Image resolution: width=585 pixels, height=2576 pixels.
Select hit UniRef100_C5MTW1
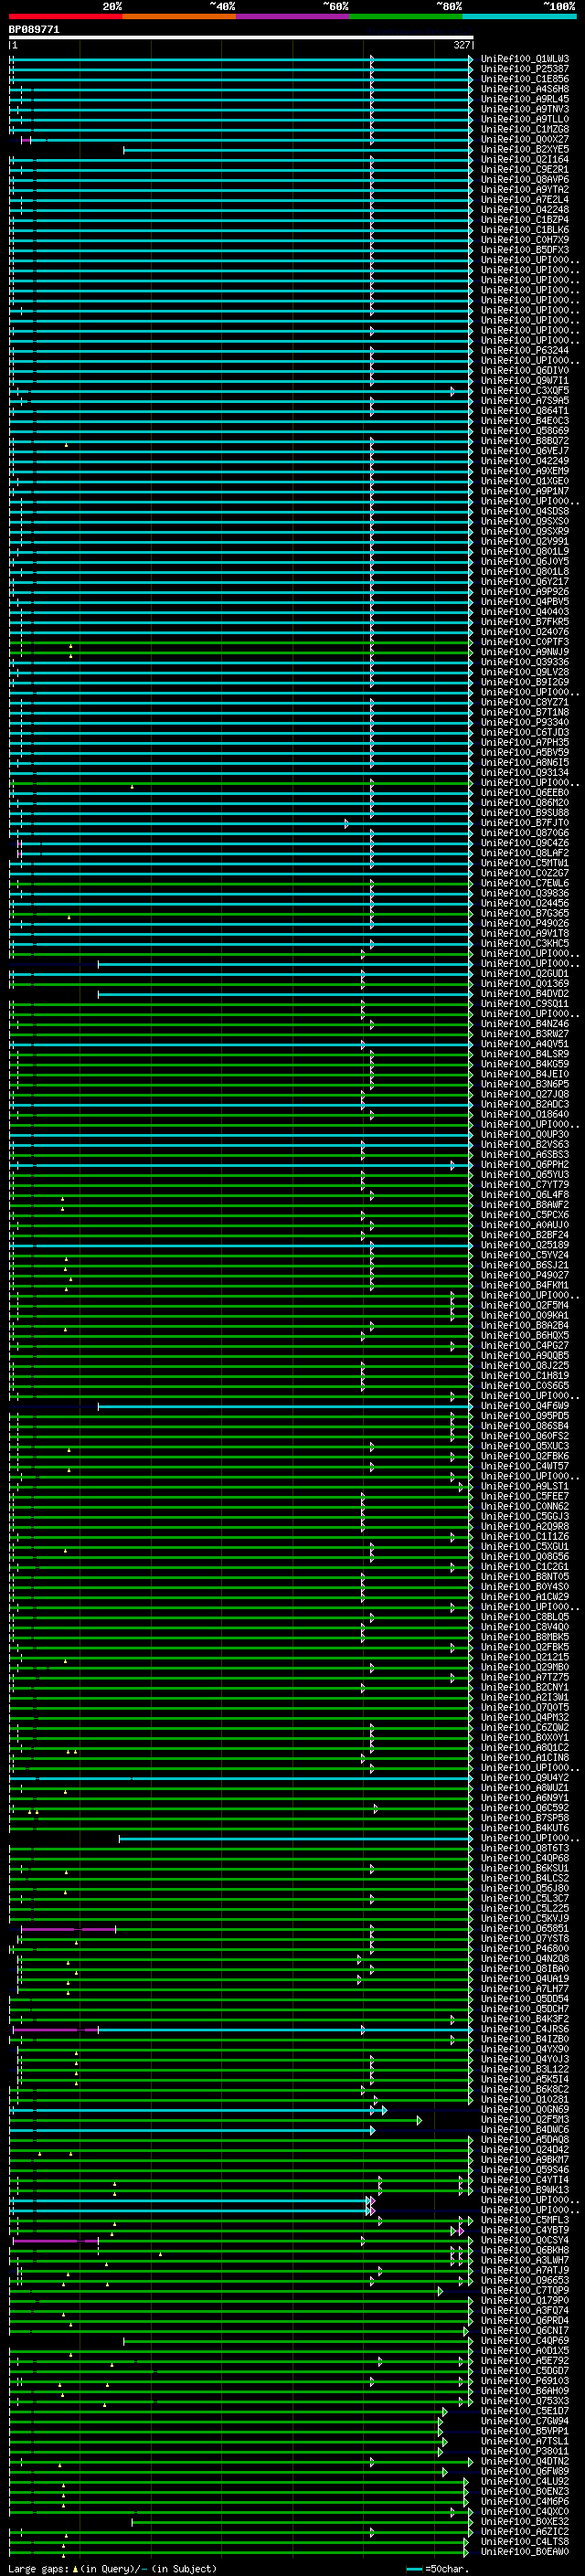click(x=524, y=863)
